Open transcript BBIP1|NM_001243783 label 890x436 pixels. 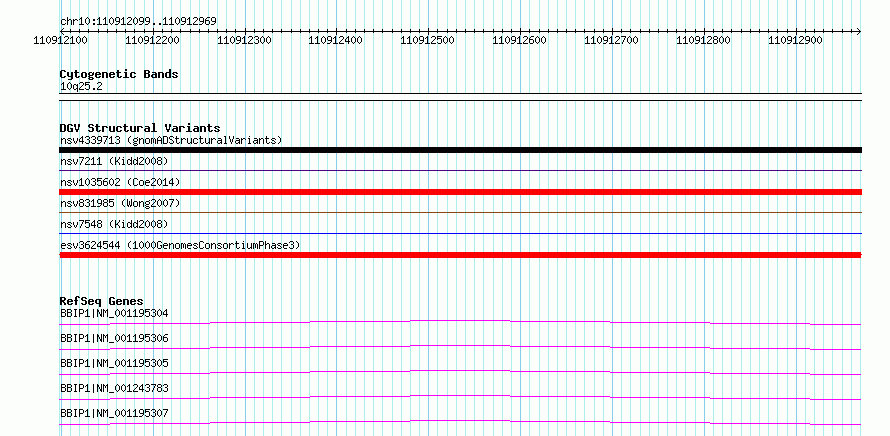(x=114, y=388)
